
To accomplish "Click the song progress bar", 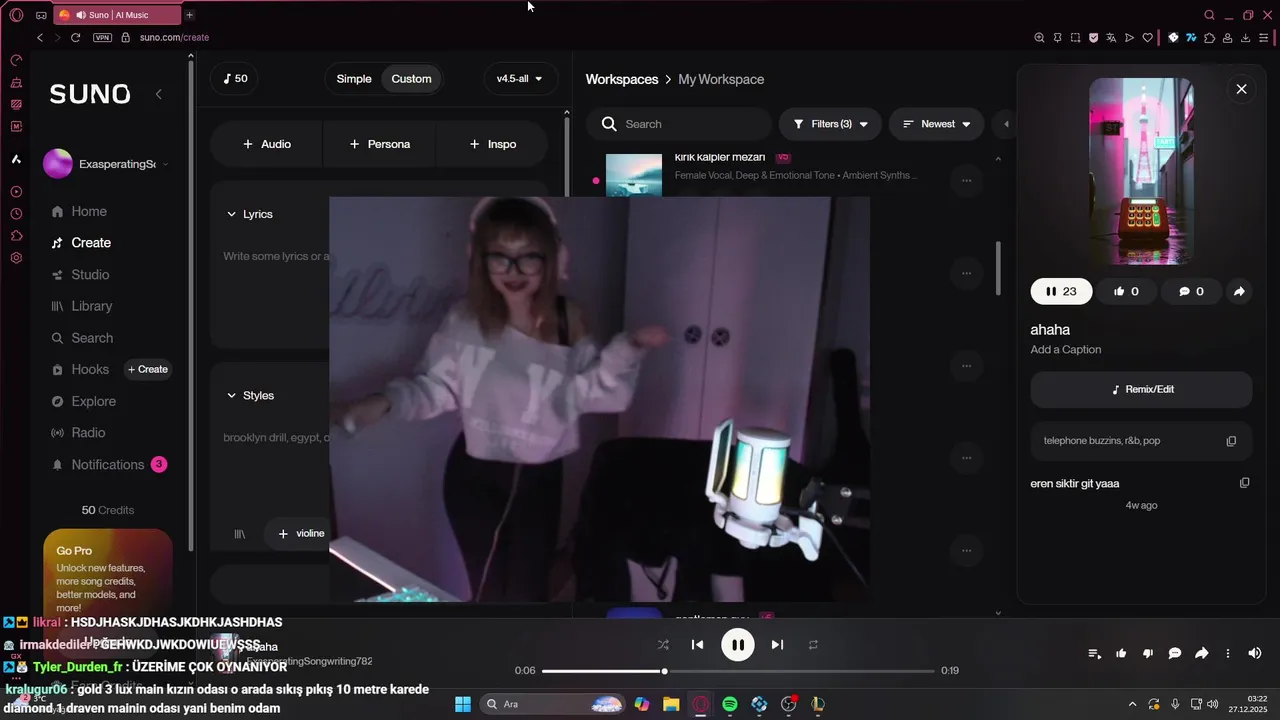I will tap(738, 671).
